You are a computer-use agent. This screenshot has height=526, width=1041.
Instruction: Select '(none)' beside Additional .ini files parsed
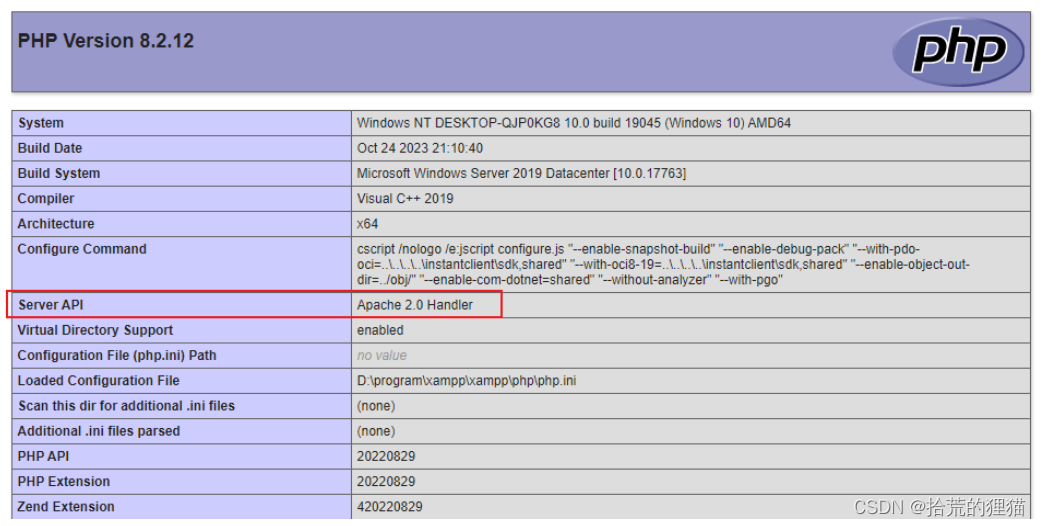coord(376,431)
